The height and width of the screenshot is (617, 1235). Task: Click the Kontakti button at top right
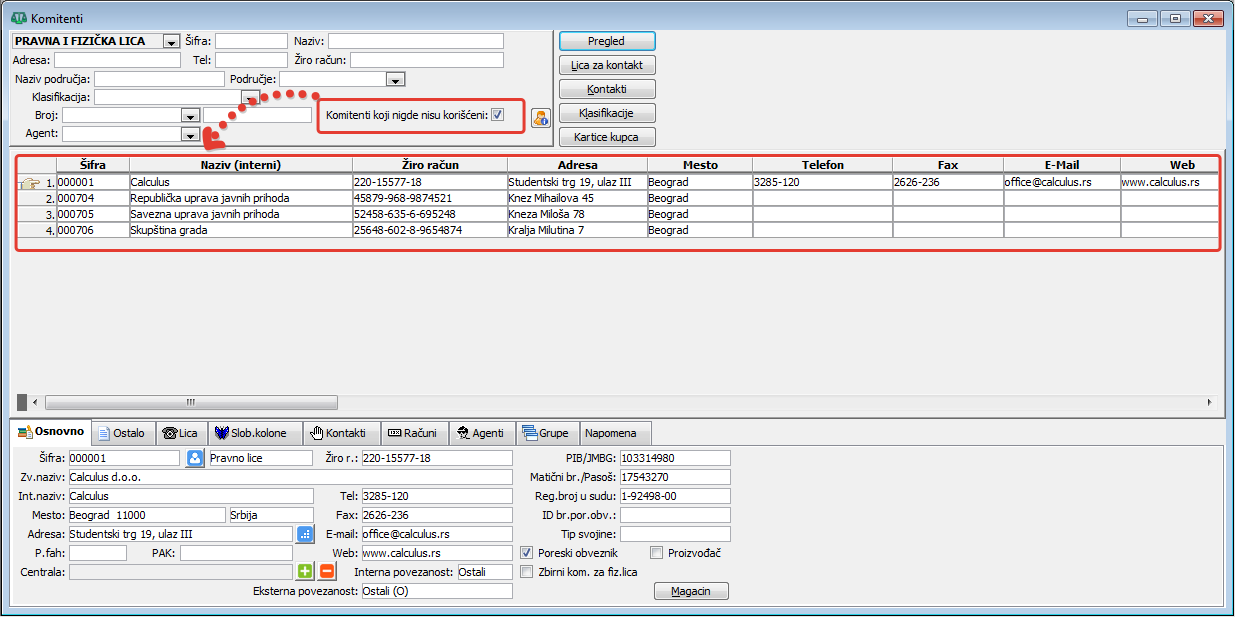click(x=607, y=89)
